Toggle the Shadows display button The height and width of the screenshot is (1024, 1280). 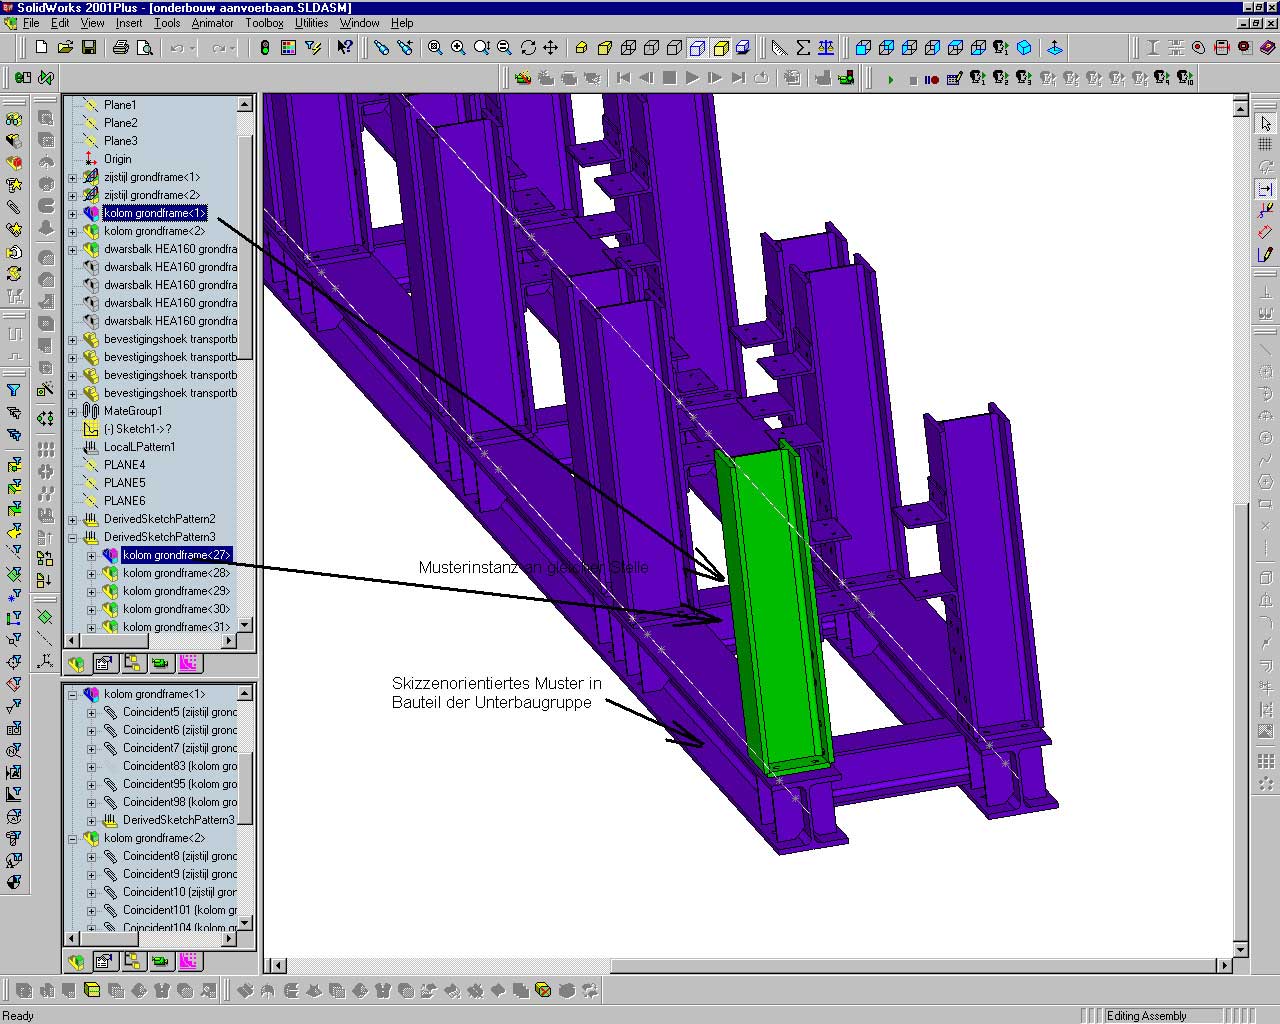pyautogui.click(x=743, y=47)
